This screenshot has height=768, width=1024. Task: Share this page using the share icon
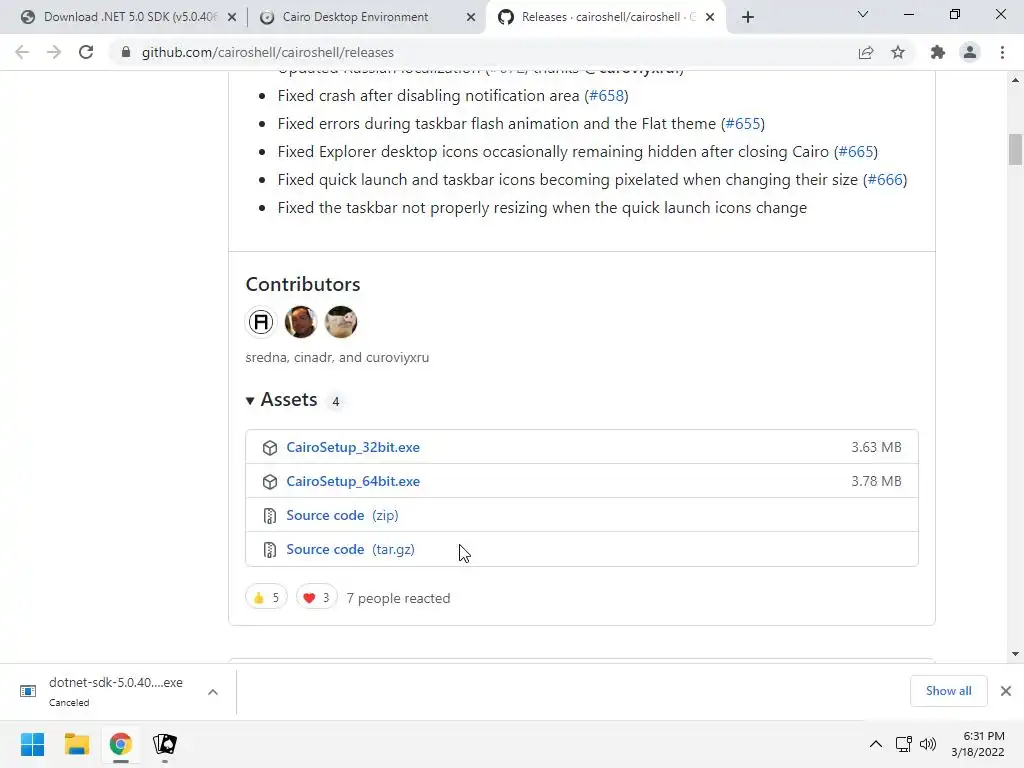[866, 53]
